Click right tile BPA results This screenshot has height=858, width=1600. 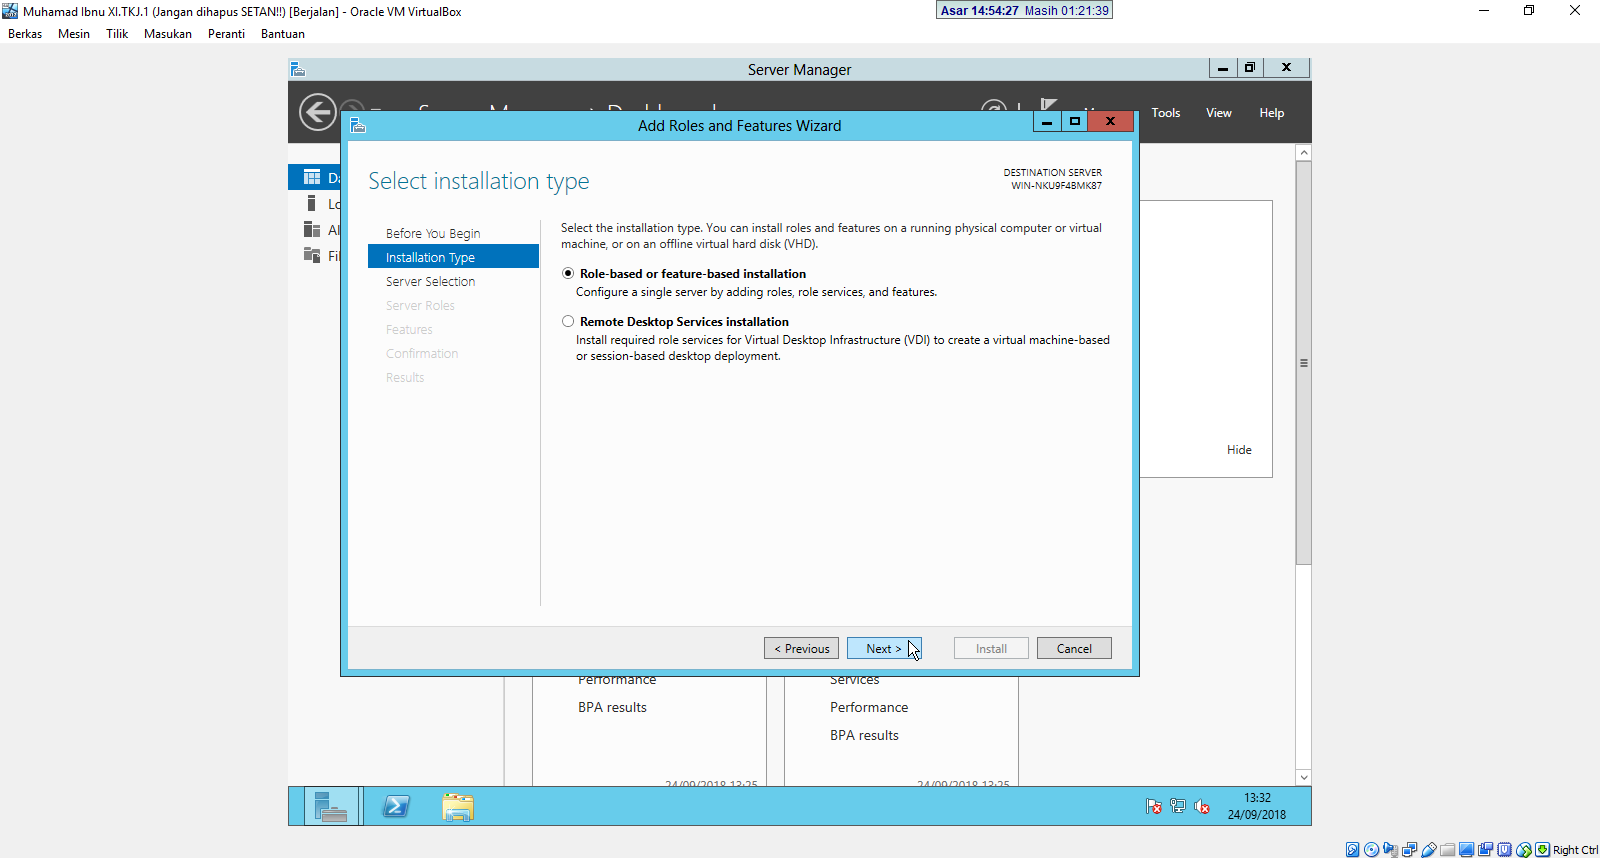coord(864,735)
